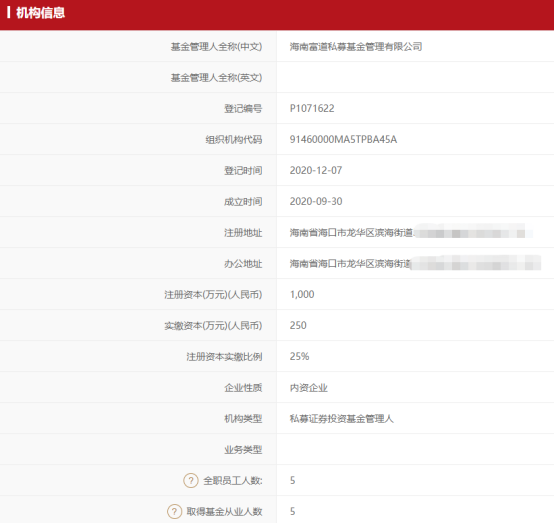The image size is (554, 524).
Task: Click help icon beside 取得基金从业人数
Action: (x=174, y=511)
